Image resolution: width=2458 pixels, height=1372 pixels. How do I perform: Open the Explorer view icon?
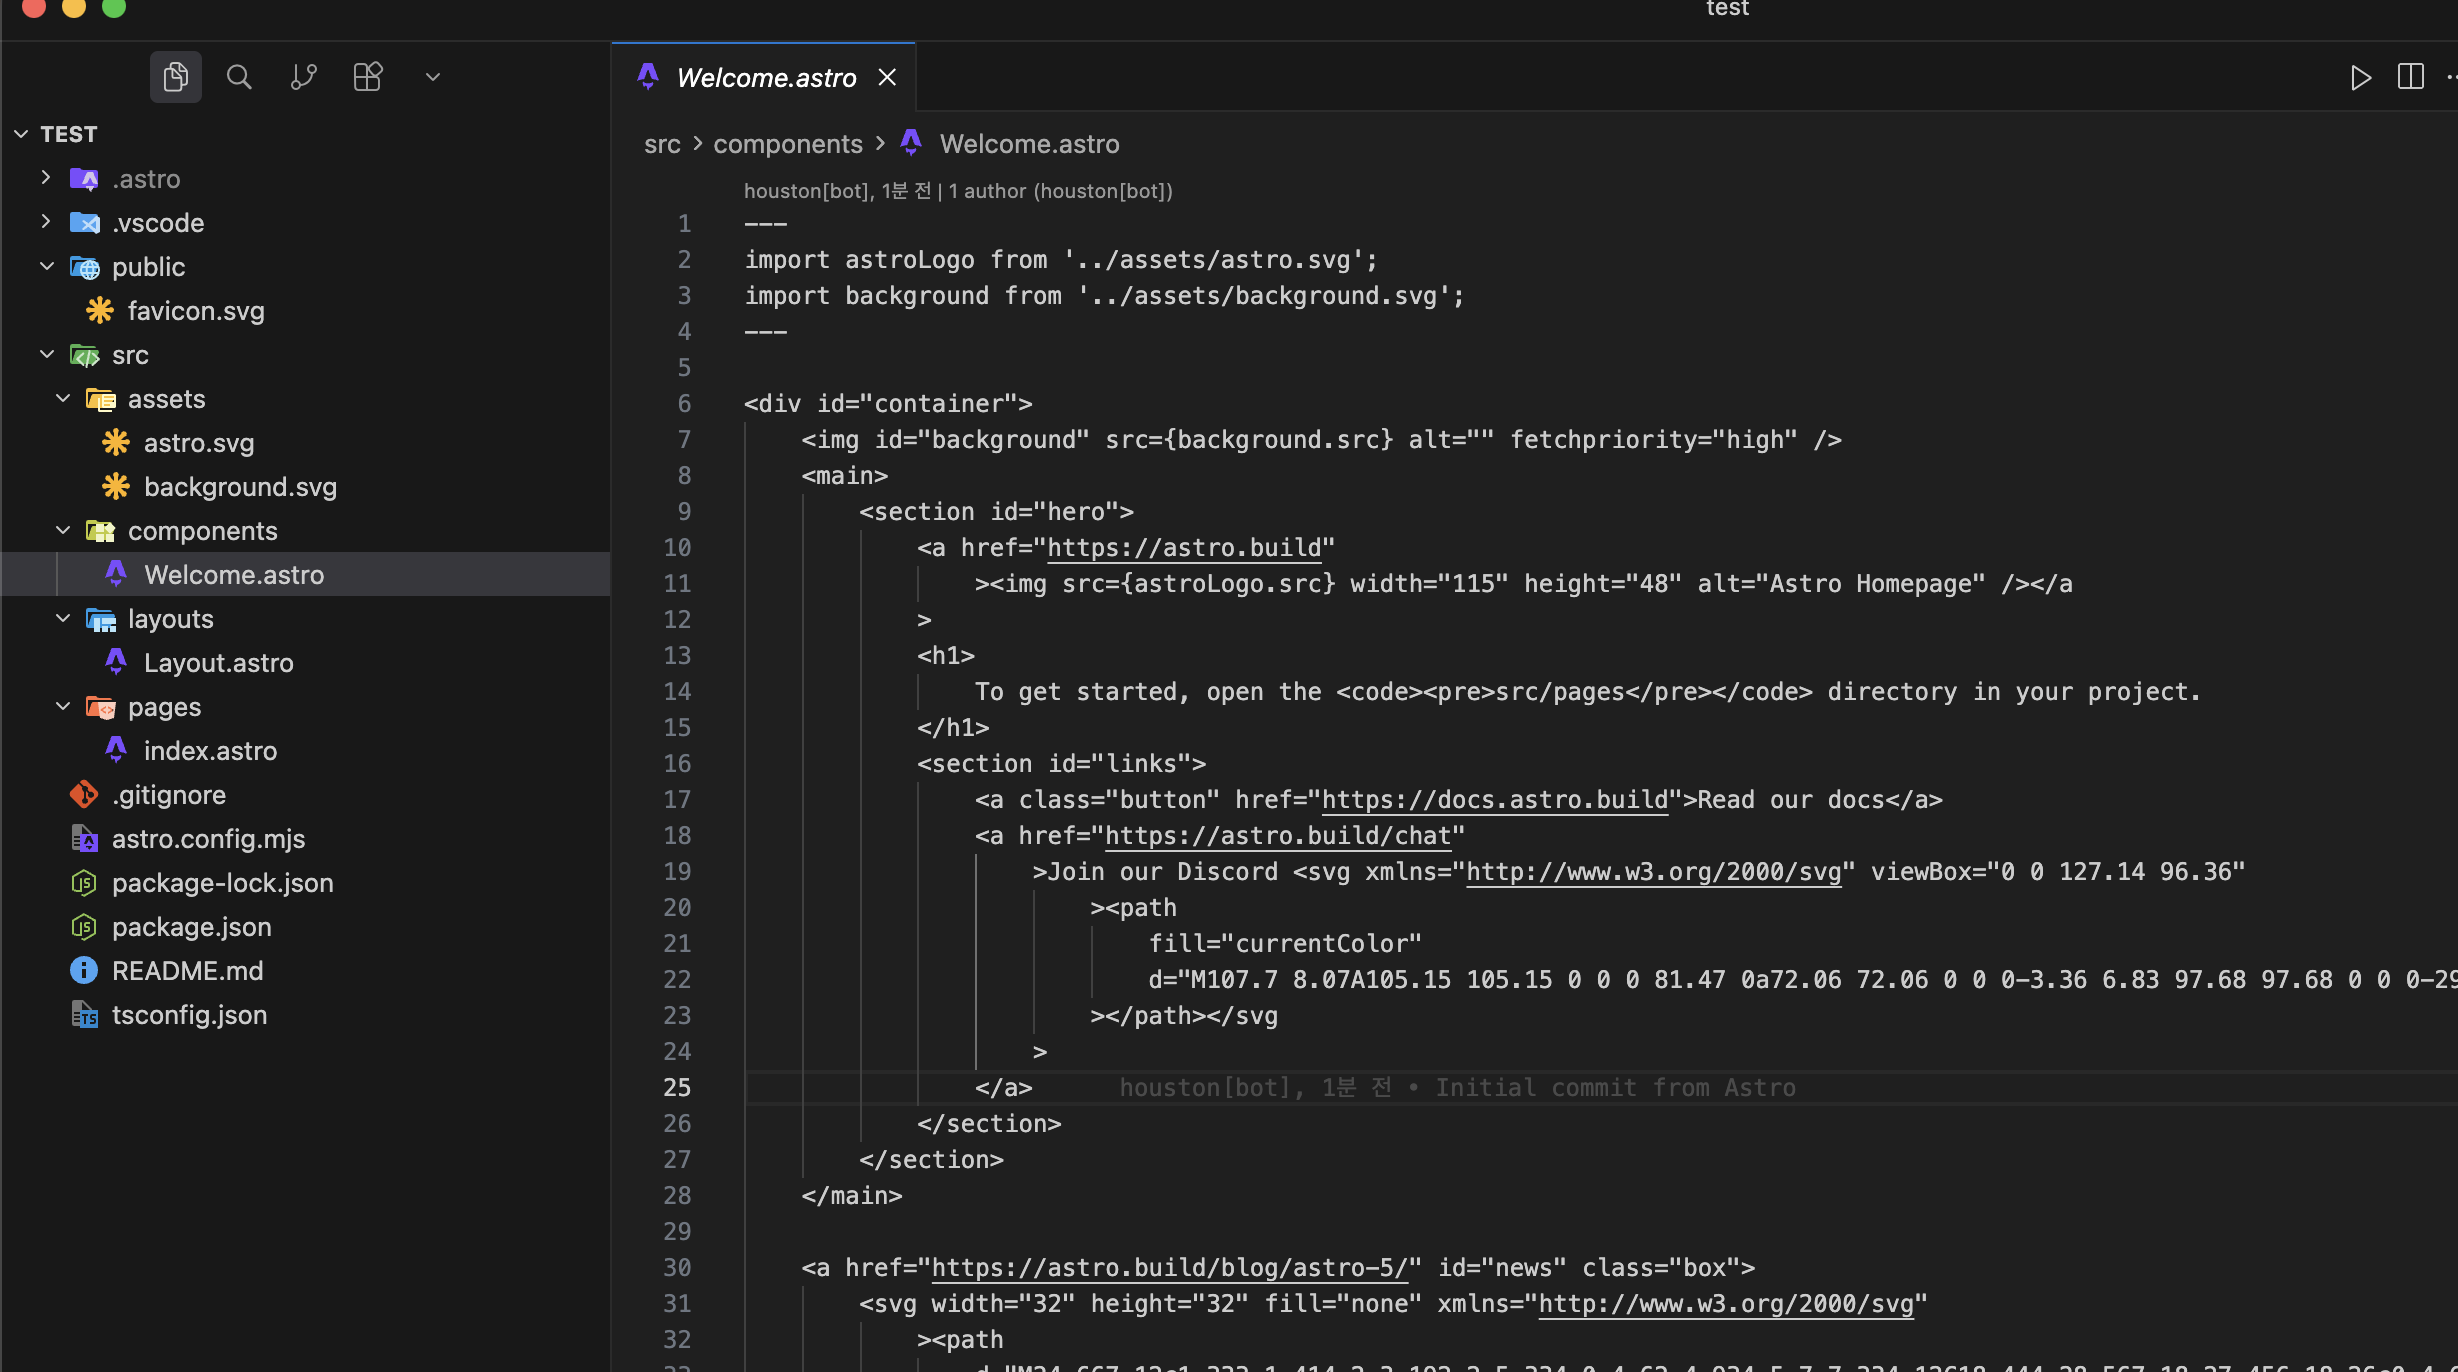pos(175,77)
